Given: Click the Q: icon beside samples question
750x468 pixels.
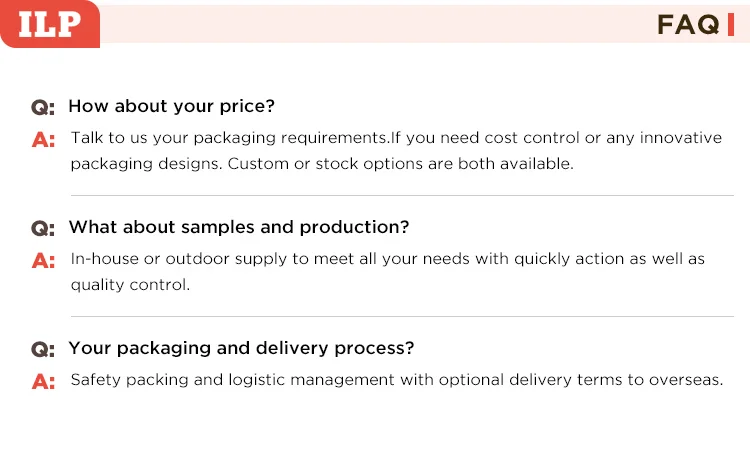Looking at the screenshot, I should tap(43, 228).
